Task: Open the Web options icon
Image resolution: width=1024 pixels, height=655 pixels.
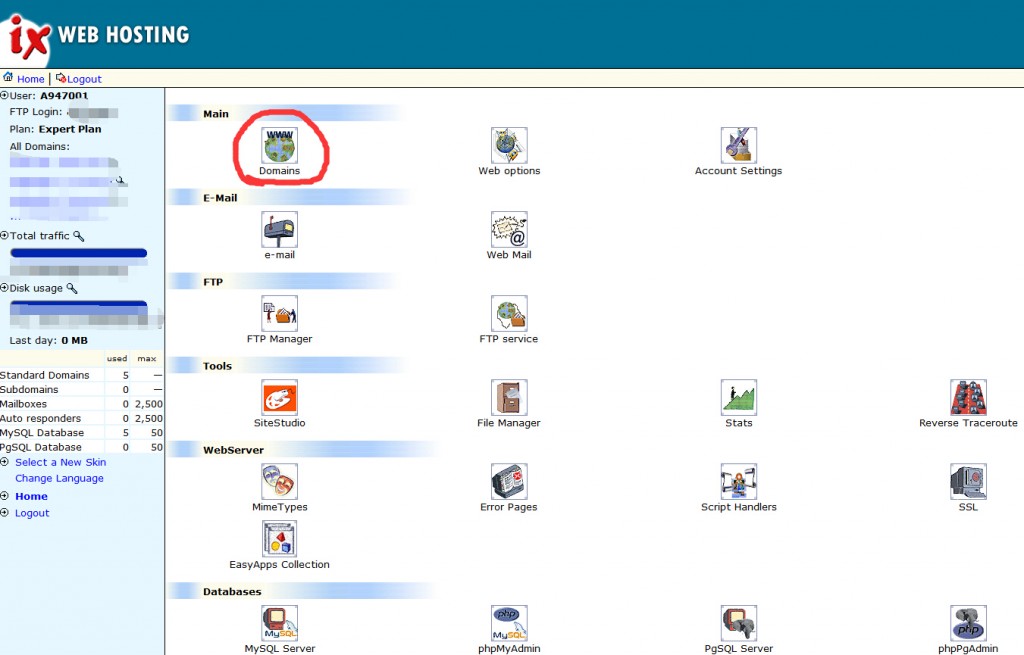Action: click(509, 145)
